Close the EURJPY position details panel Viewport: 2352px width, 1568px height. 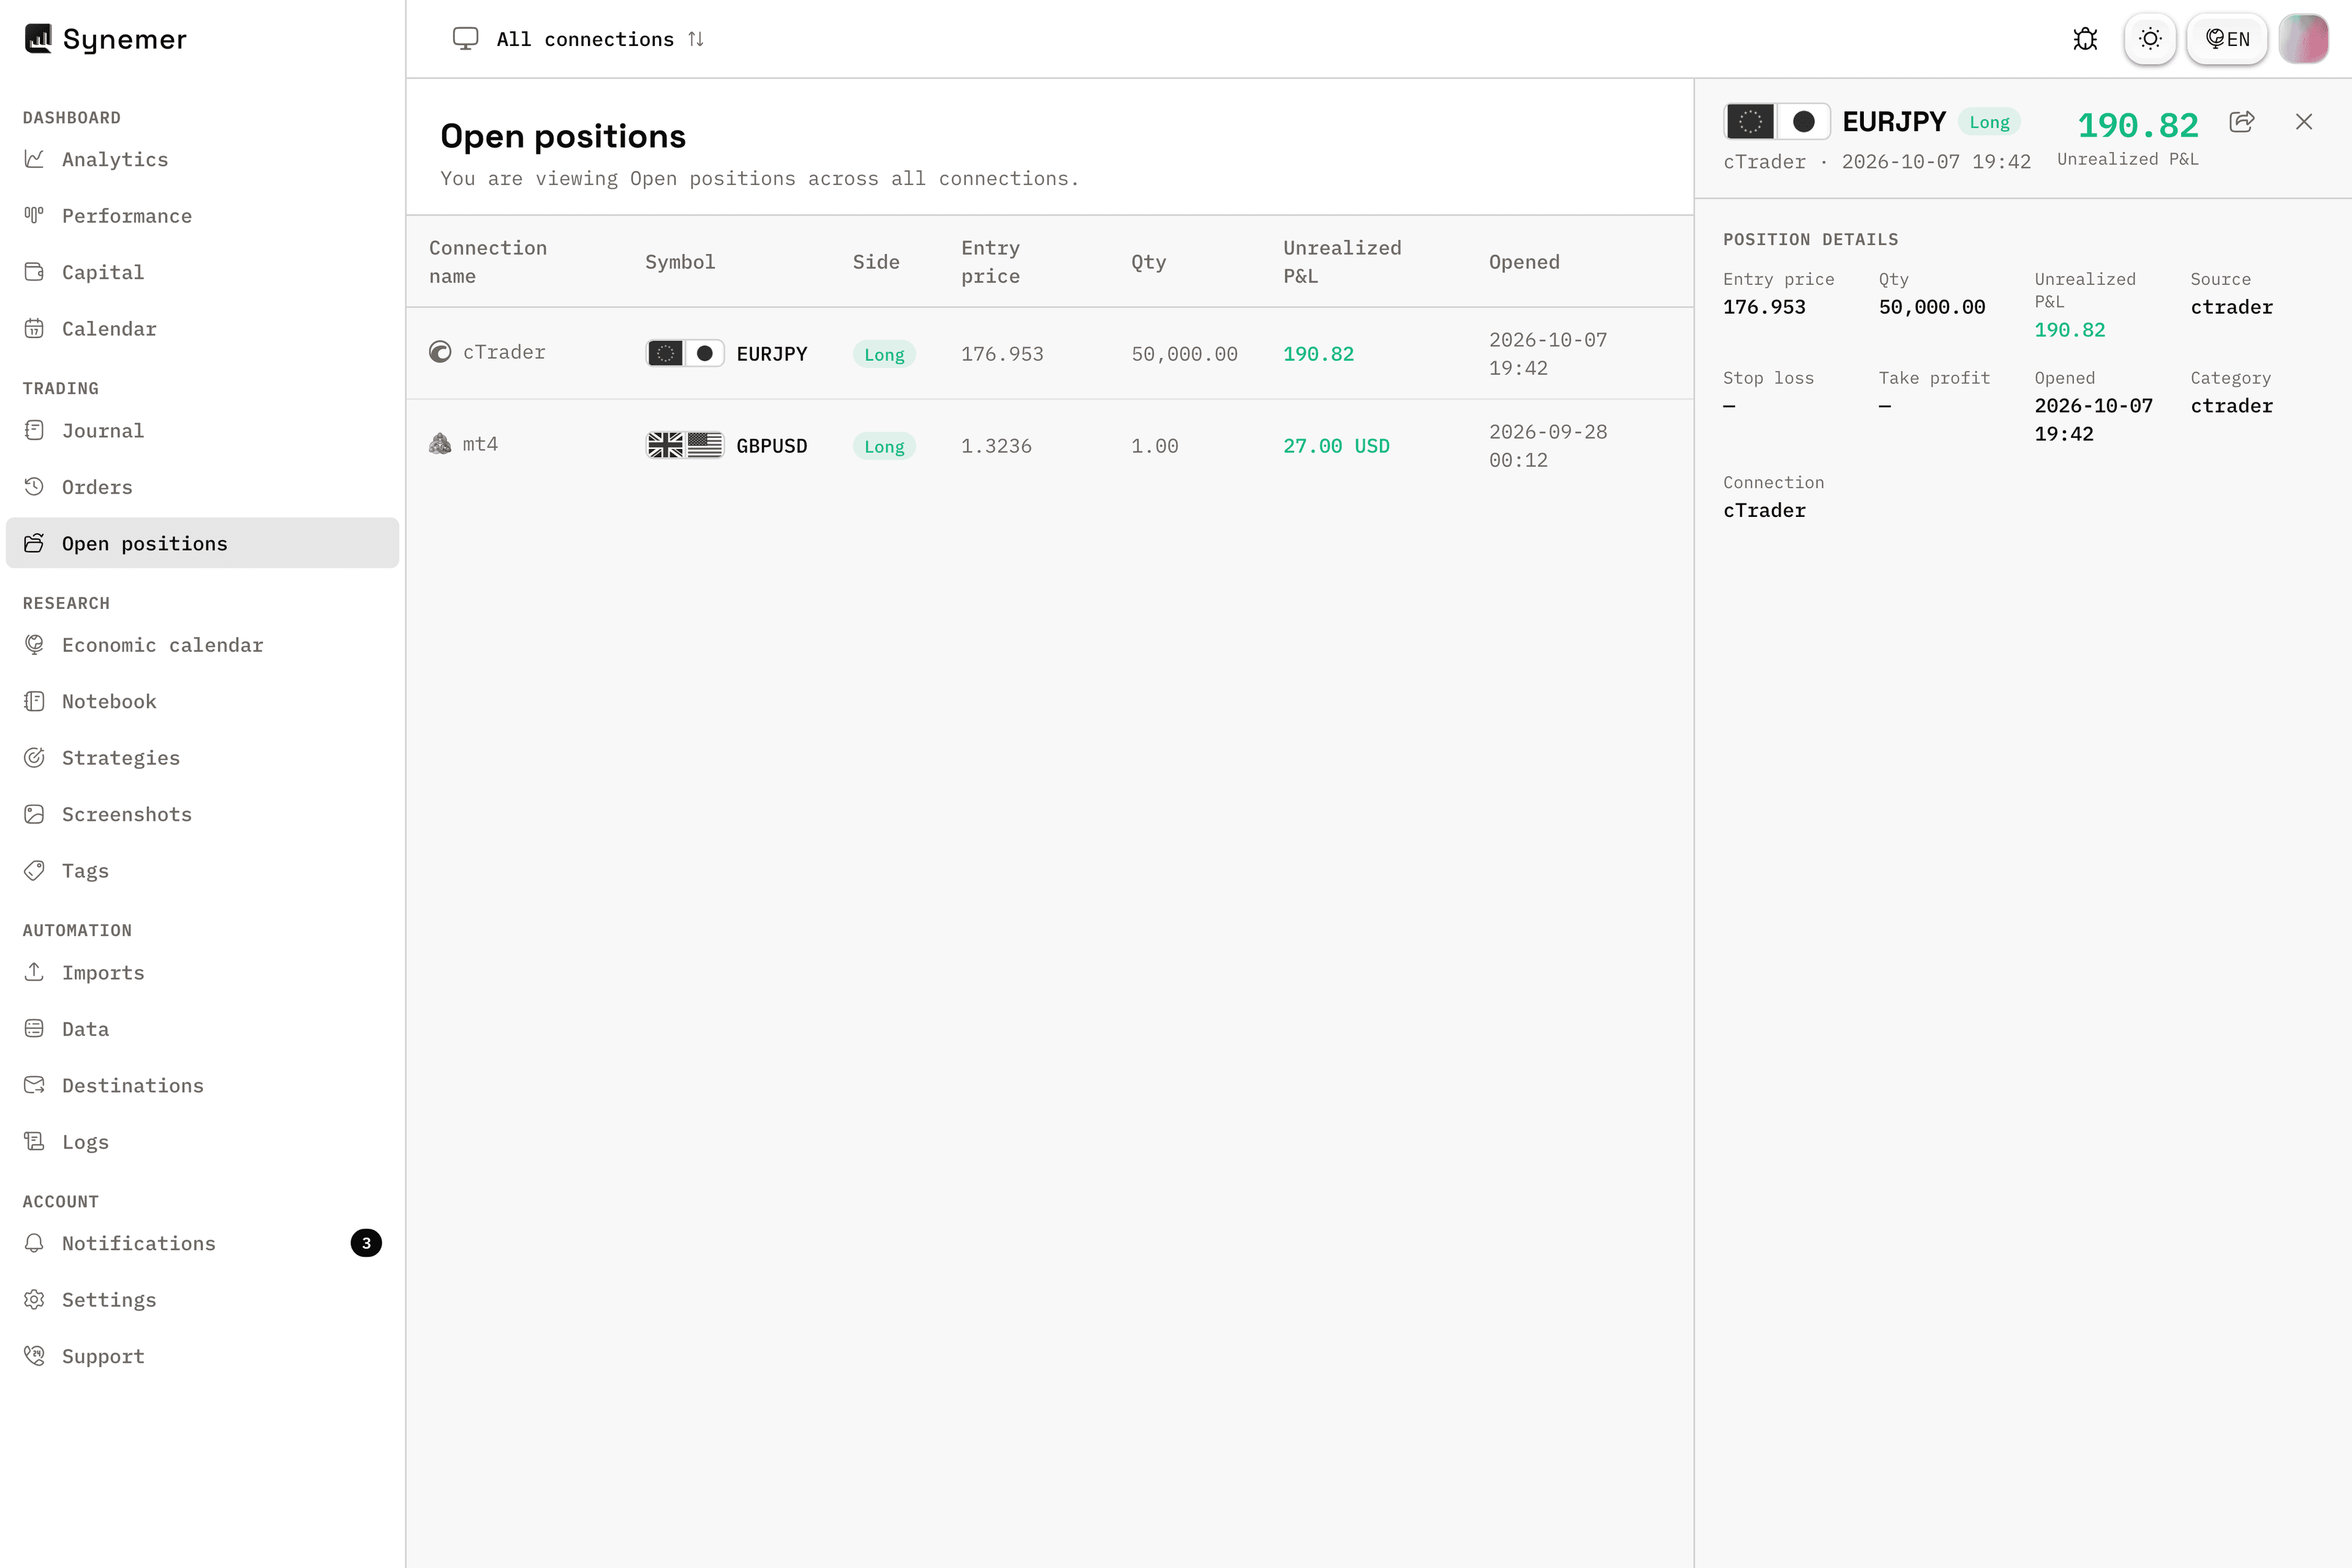[x=2304, y=122]
